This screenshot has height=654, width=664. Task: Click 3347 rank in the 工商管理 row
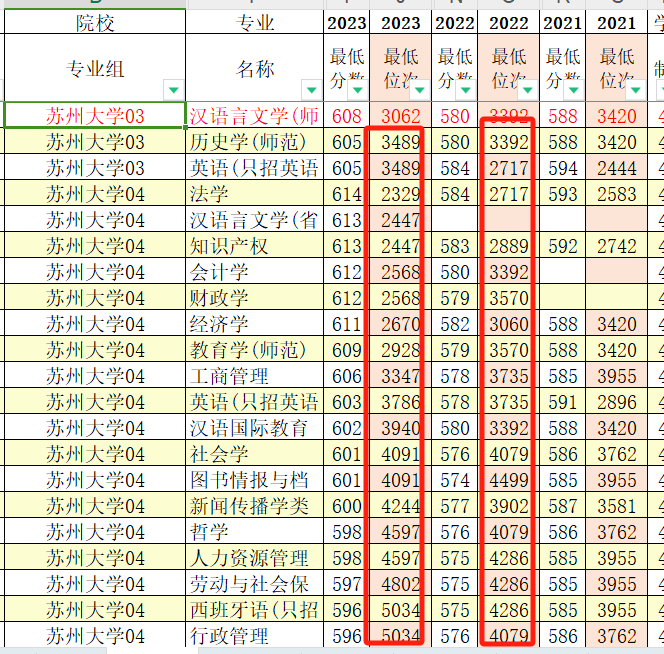click(401, 376)
